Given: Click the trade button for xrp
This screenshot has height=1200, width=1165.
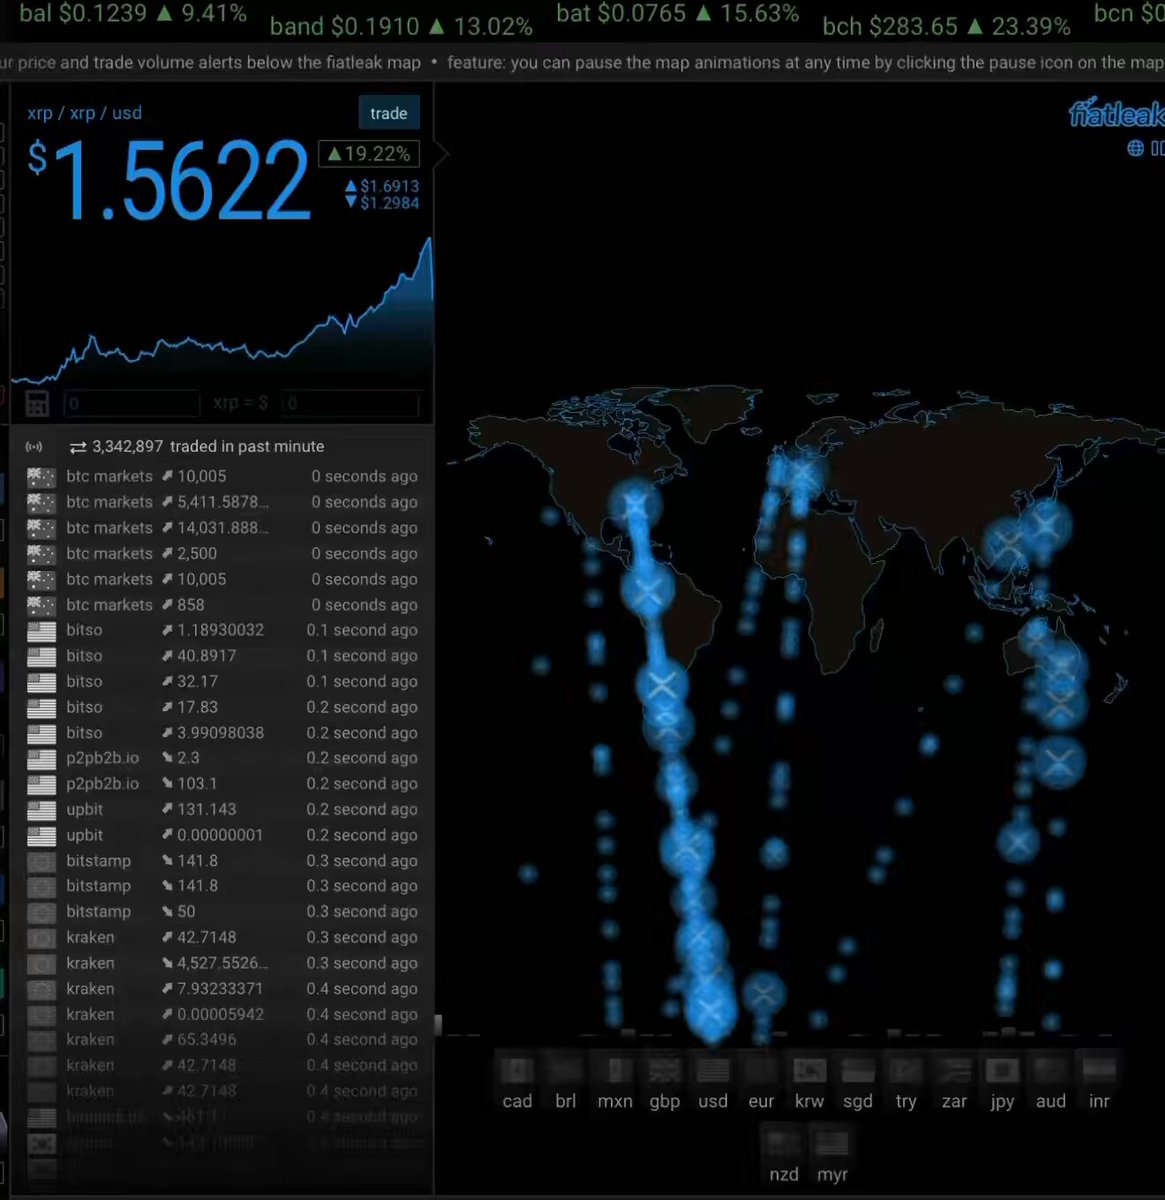Looking at the screenshot, I should click(x=389, y=113).
